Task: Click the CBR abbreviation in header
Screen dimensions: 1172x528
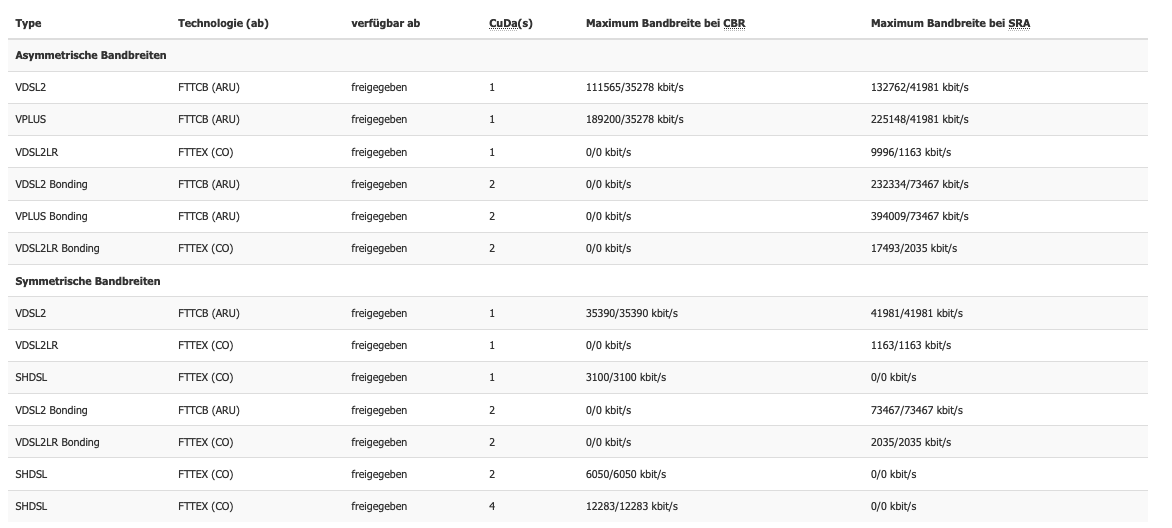Action: [734, 23]
